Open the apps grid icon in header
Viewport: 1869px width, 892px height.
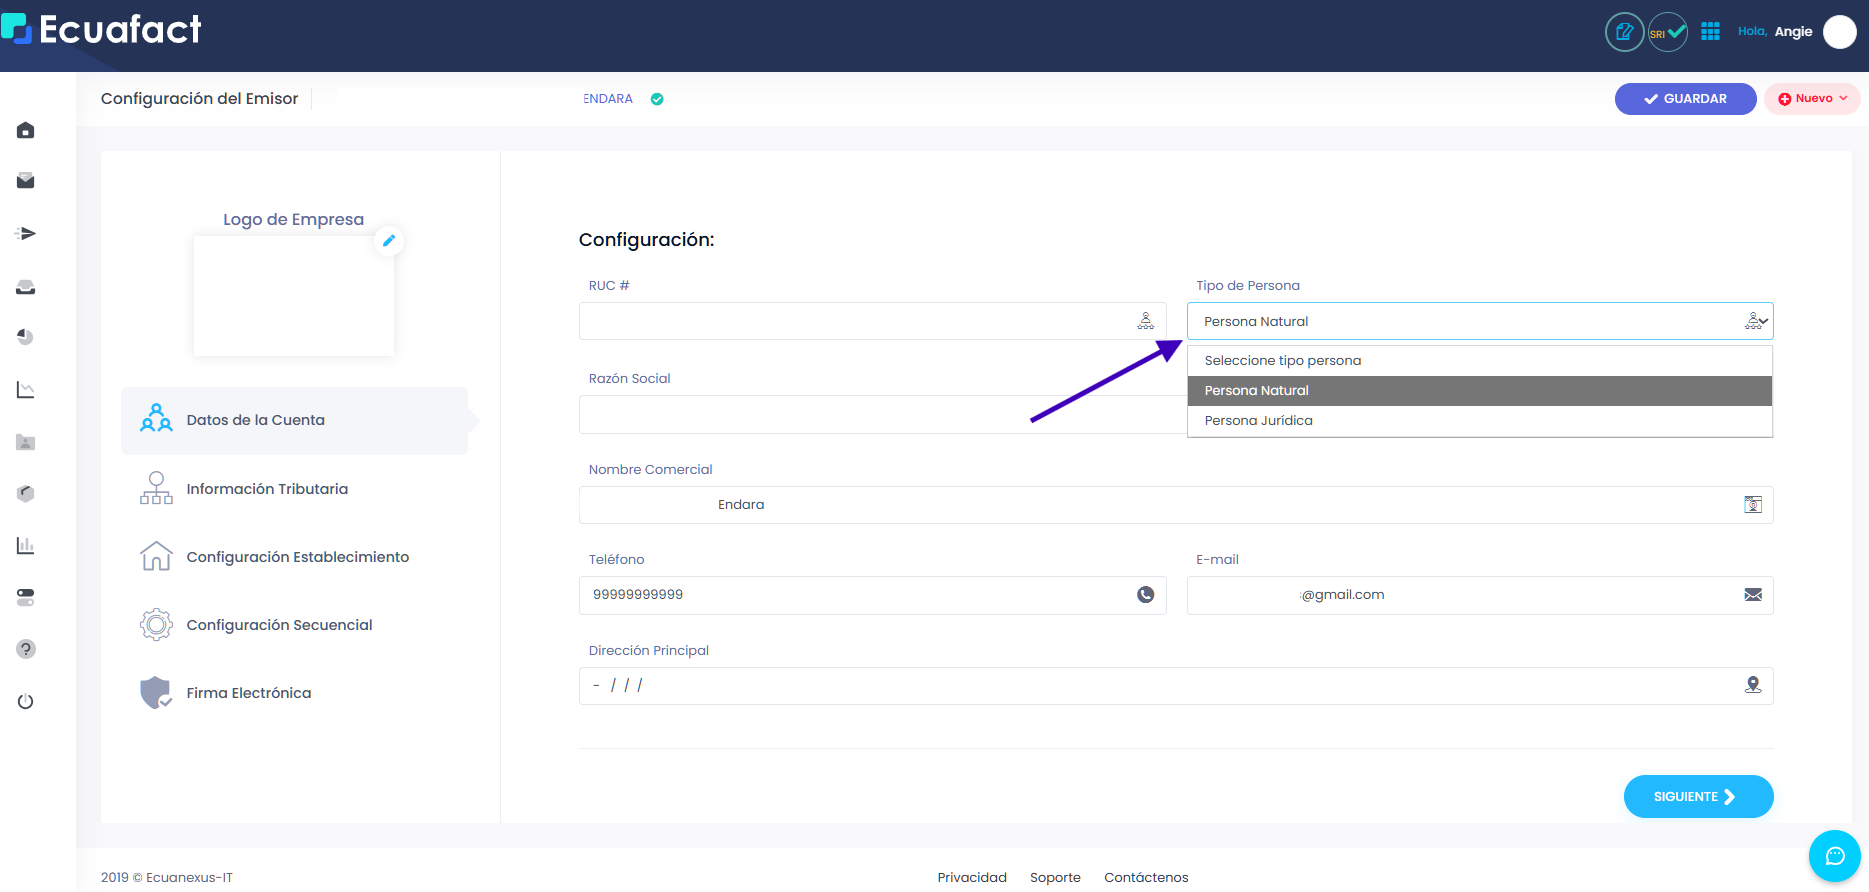point(1710,32)
